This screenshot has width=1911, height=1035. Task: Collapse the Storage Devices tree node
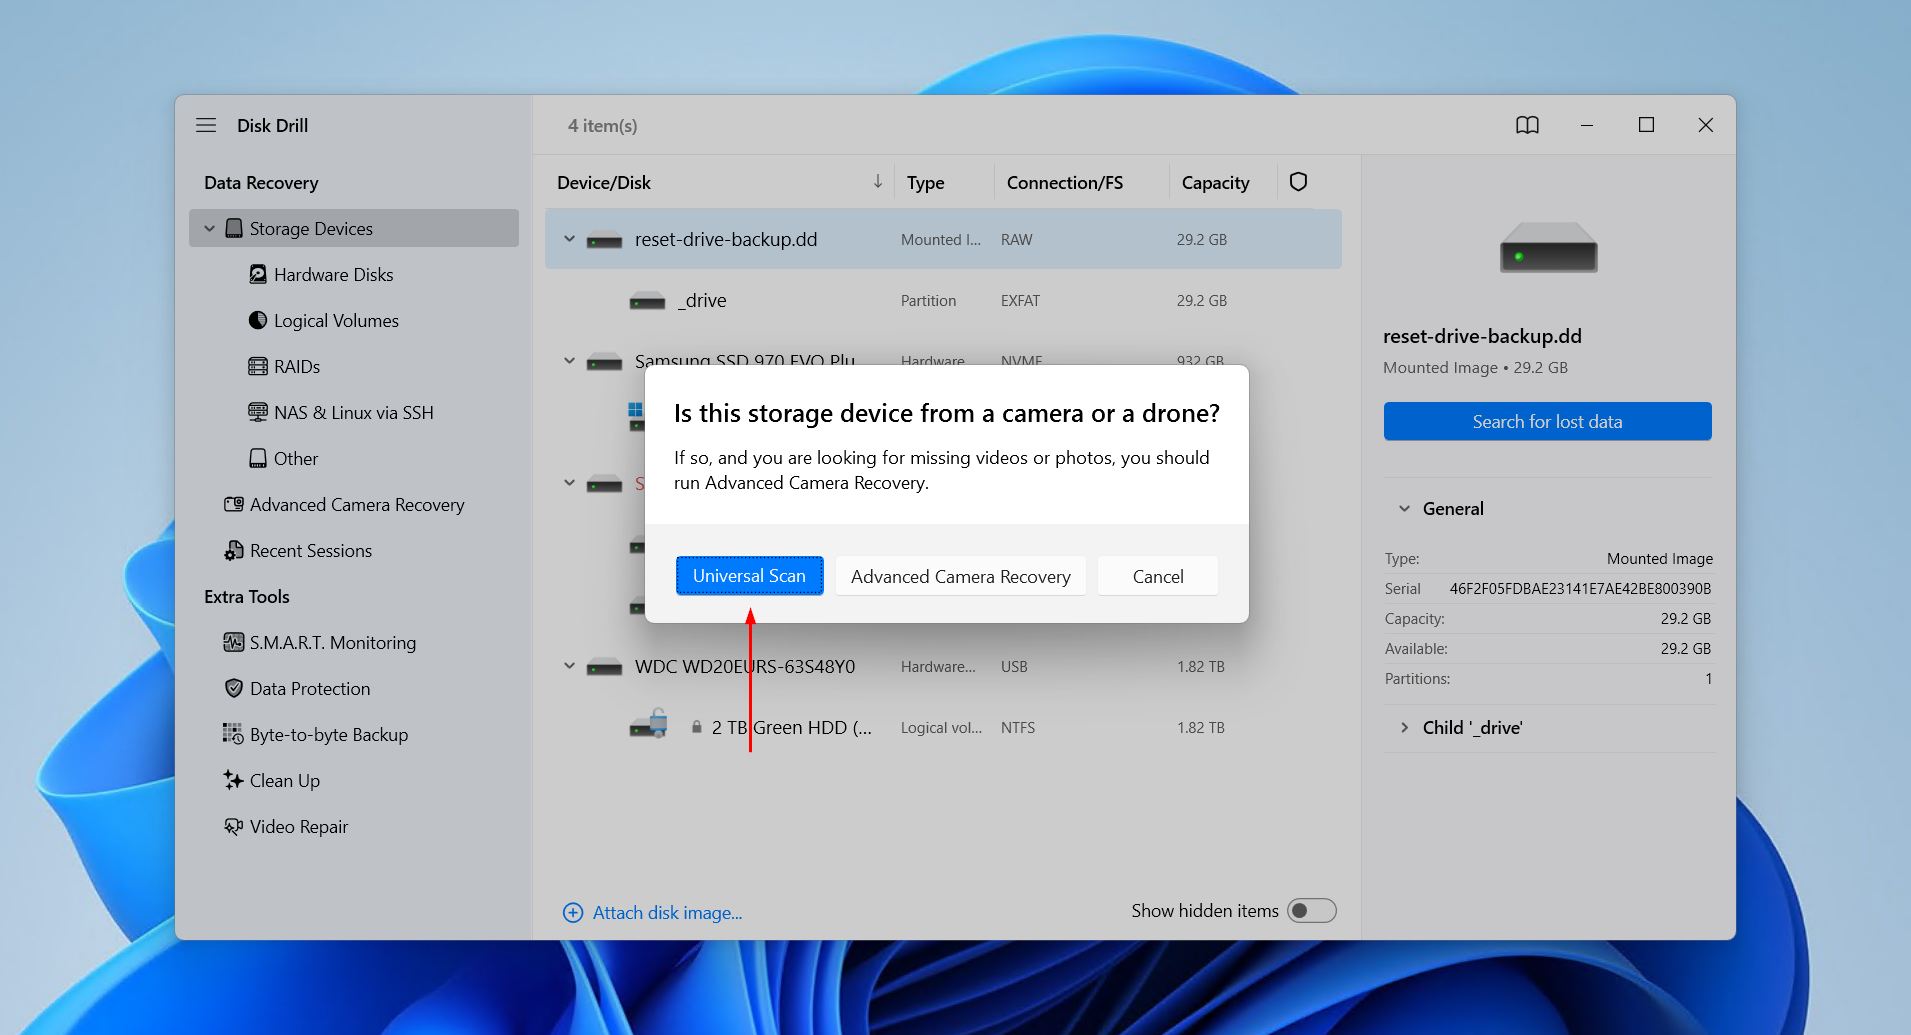coord(210,228)
